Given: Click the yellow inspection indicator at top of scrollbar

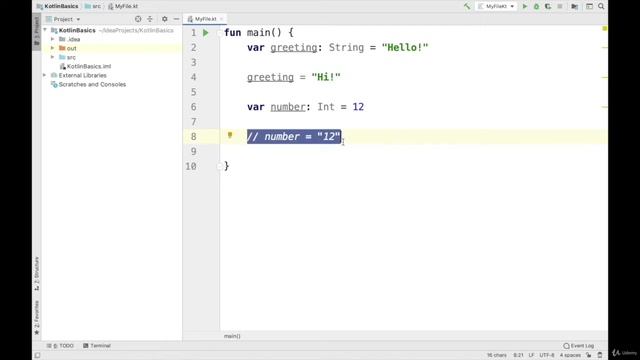Looking at the screenshot, I should (604, 29).
